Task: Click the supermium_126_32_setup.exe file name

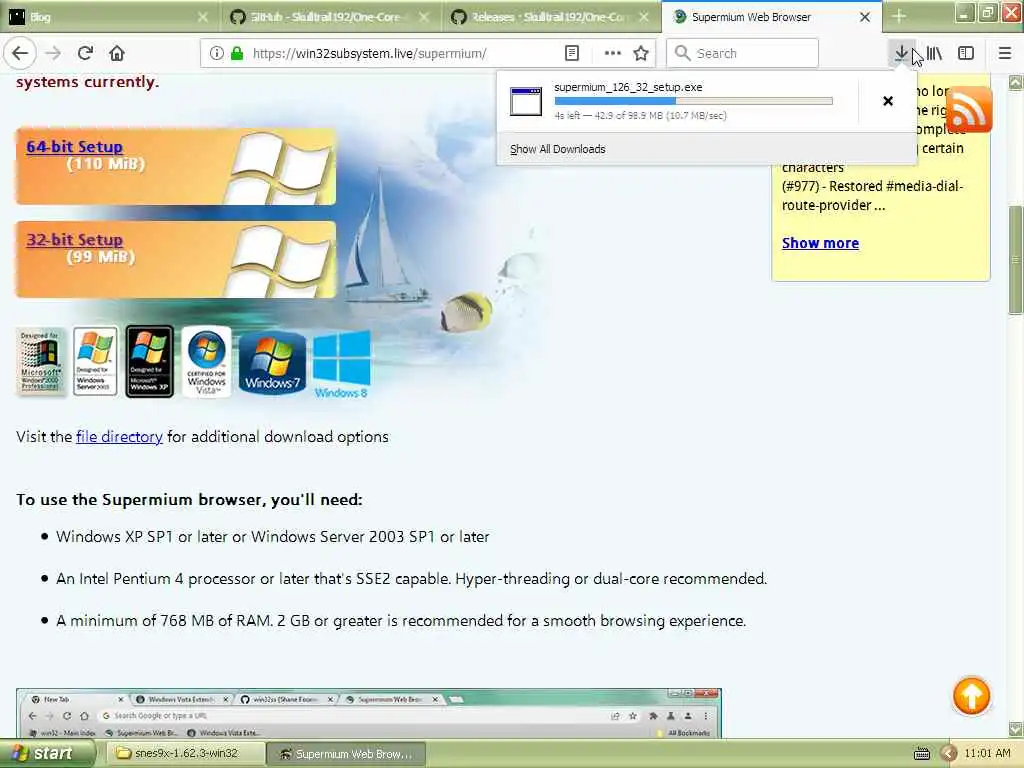Action: click(628, 87)
